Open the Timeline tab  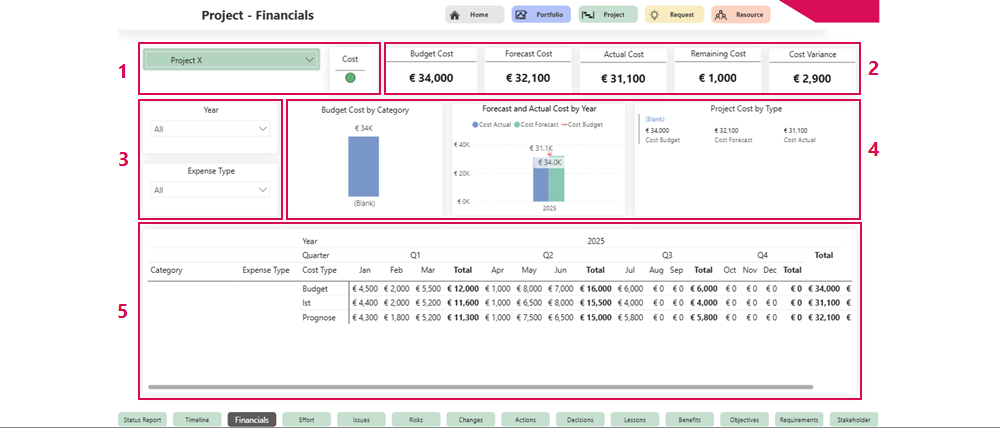[x=197, y=420]
